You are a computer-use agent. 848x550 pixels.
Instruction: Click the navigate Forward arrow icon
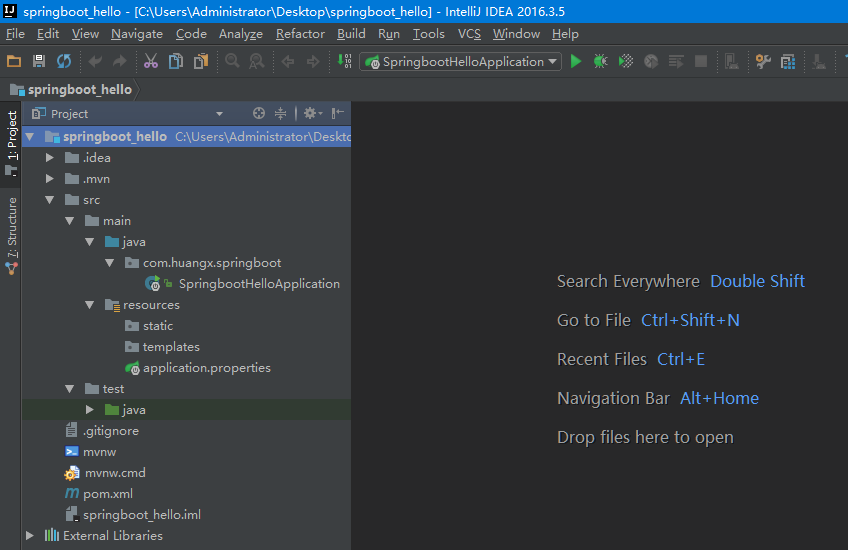point(313,62)
